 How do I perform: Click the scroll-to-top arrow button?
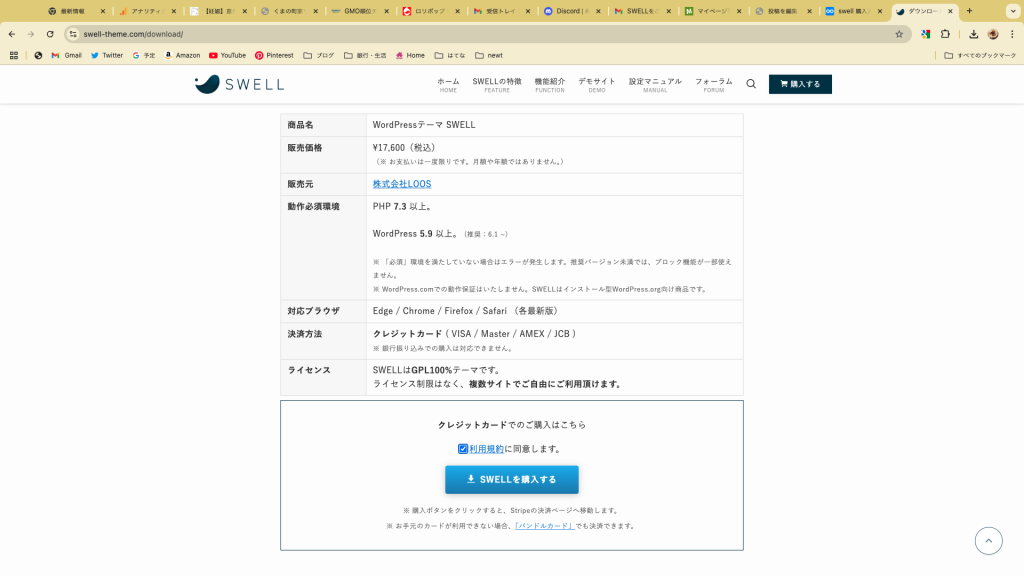(988, 541)
